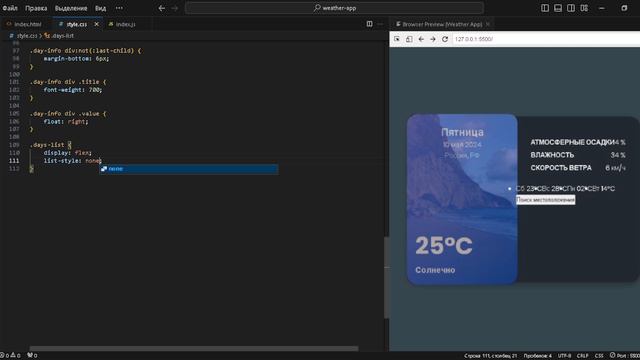Click errors and warnings status indicator

click(x=11, y=356)
